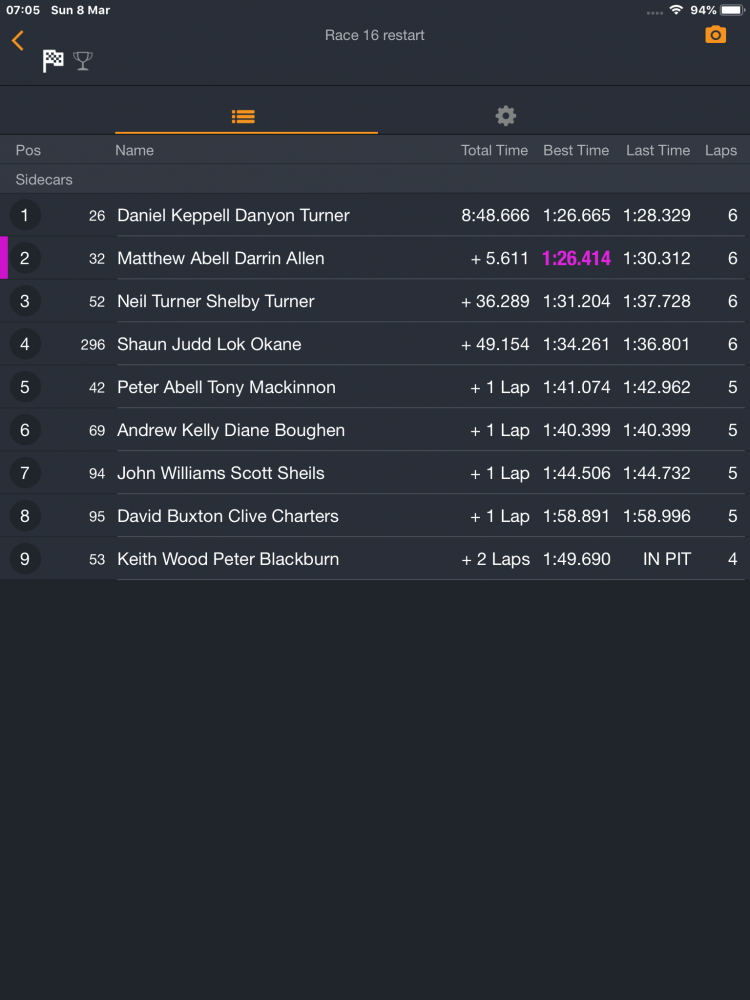Open the settings gear tab

[x=506, y=116]
